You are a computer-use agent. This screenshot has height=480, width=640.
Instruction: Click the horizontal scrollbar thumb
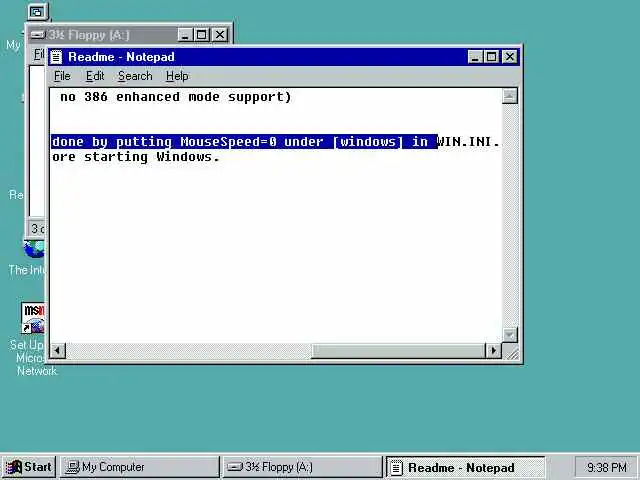tap(398, 351)
